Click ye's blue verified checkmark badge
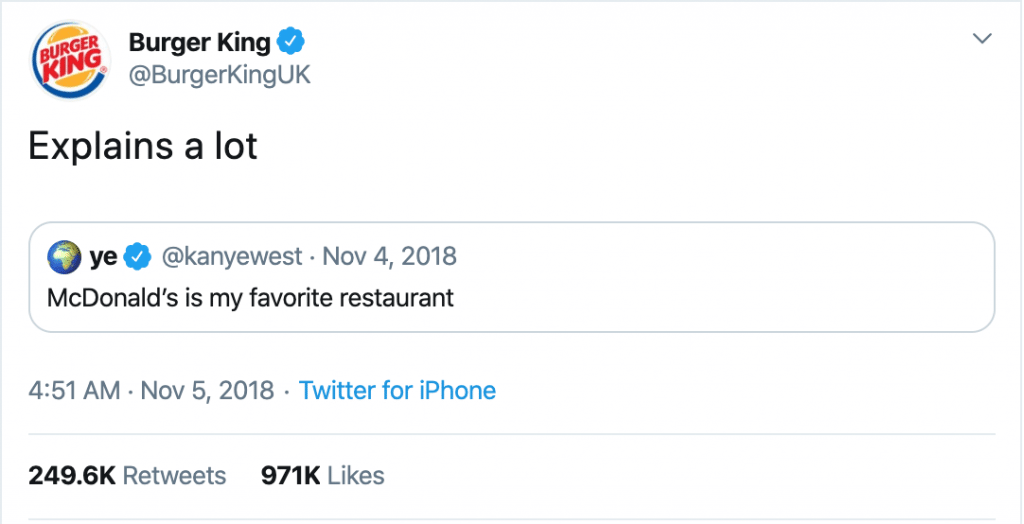 click(137, 257)
